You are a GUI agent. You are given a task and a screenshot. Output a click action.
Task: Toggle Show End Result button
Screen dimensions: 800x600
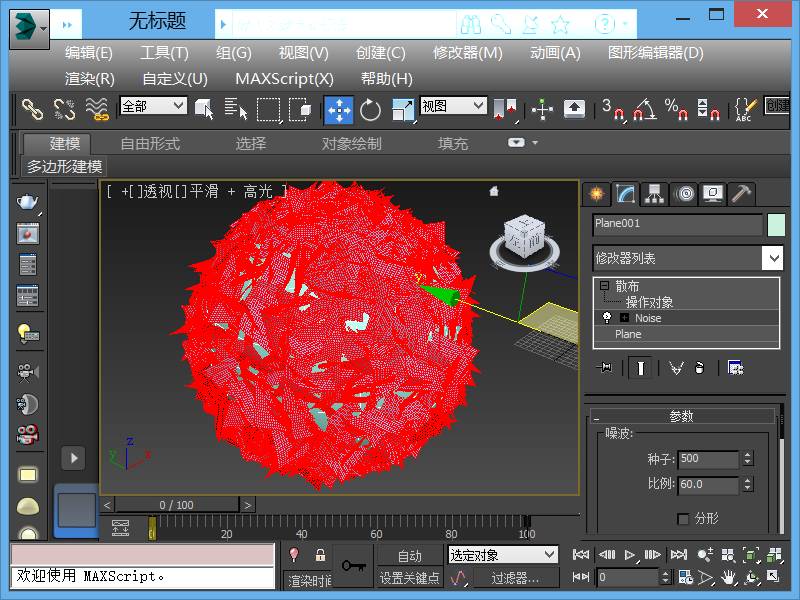tap(641, 367)
